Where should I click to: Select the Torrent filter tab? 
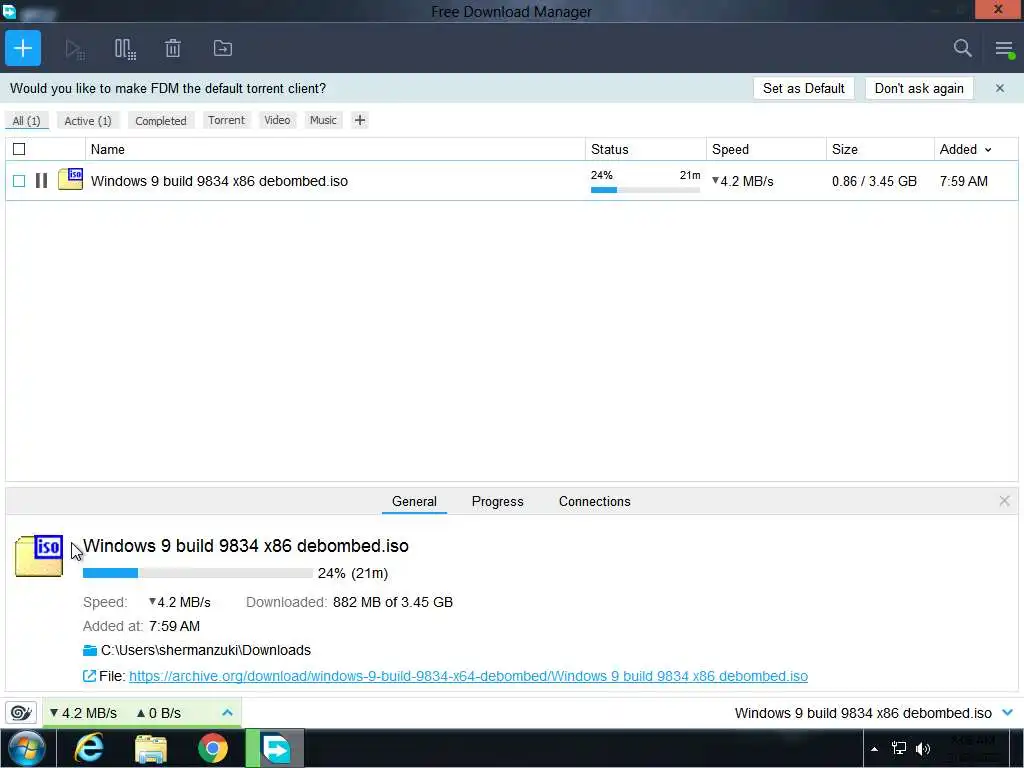(x=226, y=120)
